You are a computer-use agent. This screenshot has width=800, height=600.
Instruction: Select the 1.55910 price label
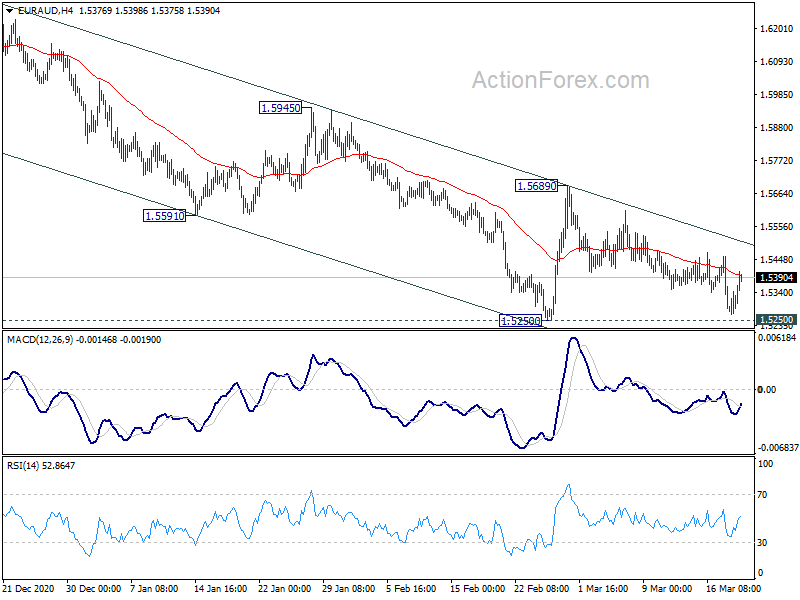[165, 216]
